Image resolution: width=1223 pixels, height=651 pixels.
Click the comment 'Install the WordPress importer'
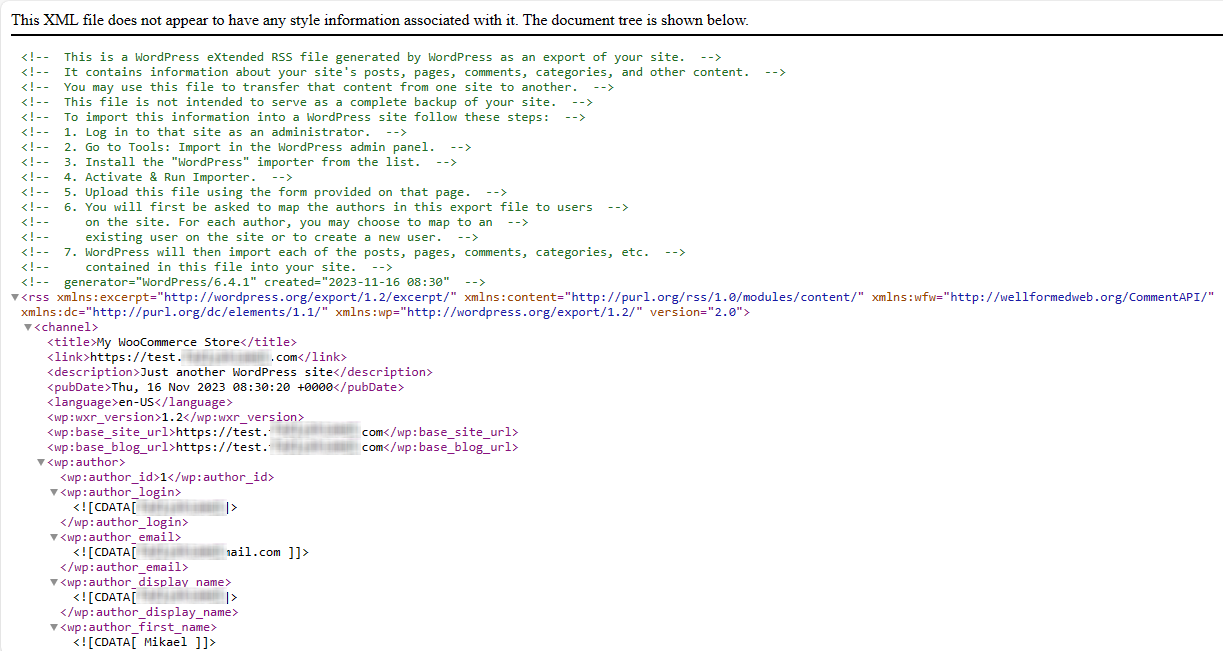pos(239,162)
